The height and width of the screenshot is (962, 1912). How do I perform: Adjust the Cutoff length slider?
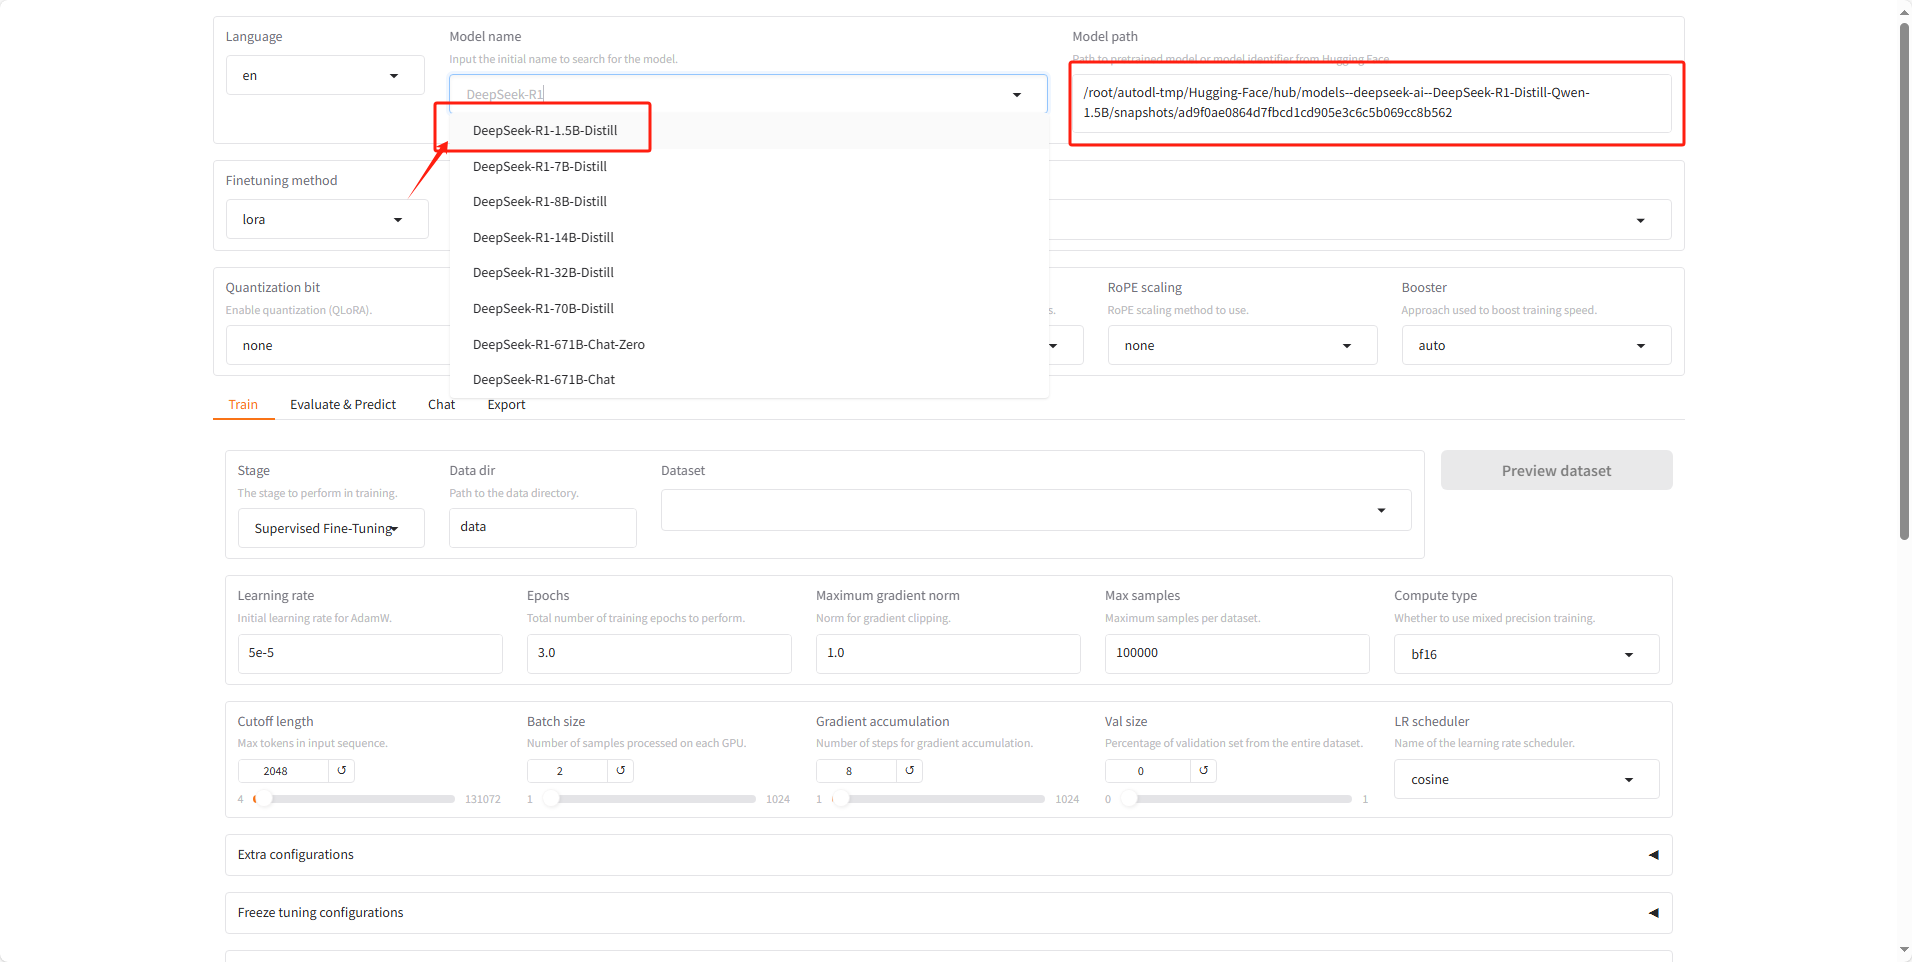tap(355, 799)
